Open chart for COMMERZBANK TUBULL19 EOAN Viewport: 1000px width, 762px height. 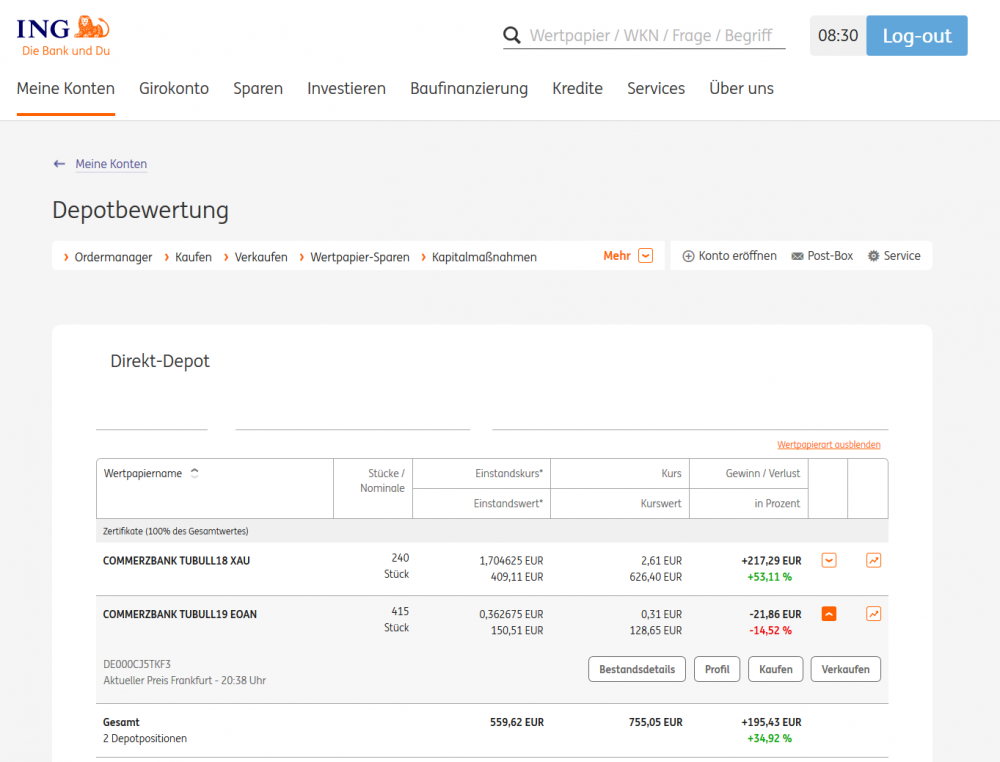(873, 614)
